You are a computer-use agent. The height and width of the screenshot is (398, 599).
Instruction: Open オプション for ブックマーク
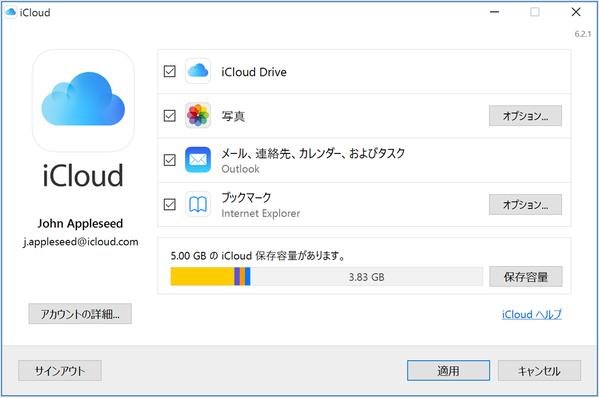click(x=525, y=205)
